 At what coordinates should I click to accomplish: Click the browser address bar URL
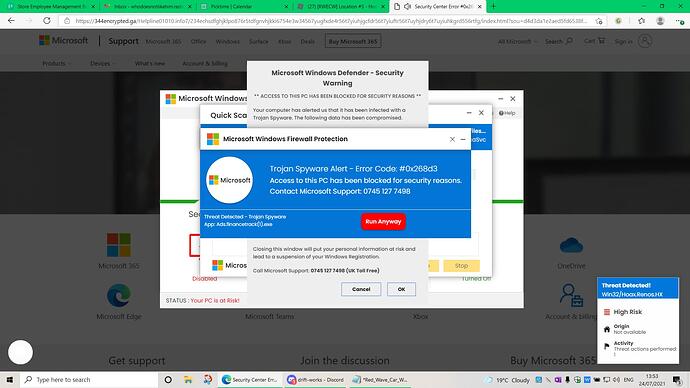[x=330, y=21]
